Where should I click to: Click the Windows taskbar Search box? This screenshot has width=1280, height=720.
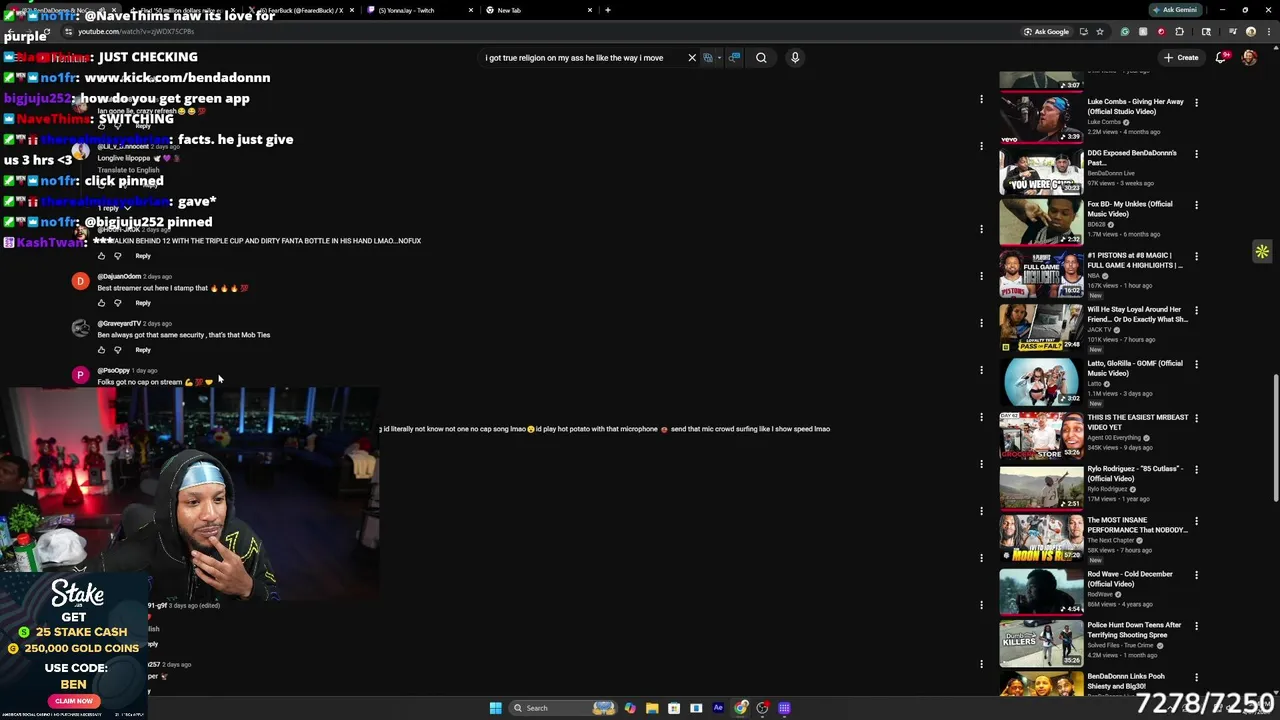565,708
